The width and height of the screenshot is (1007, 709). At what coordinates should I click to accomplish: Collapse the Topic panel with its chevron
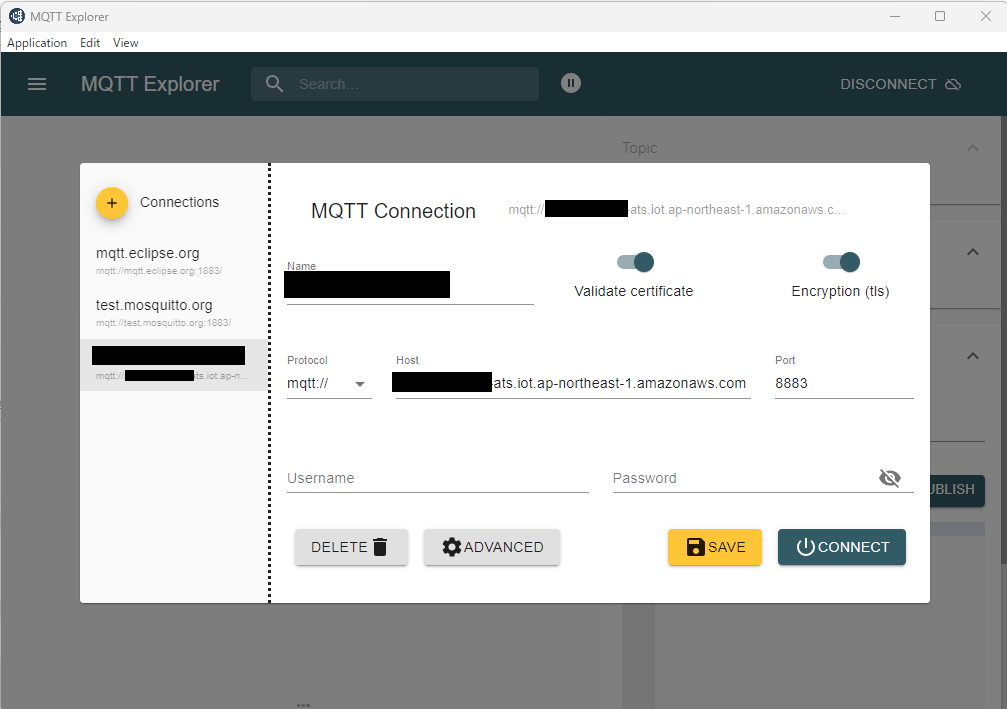pos(972,147)
